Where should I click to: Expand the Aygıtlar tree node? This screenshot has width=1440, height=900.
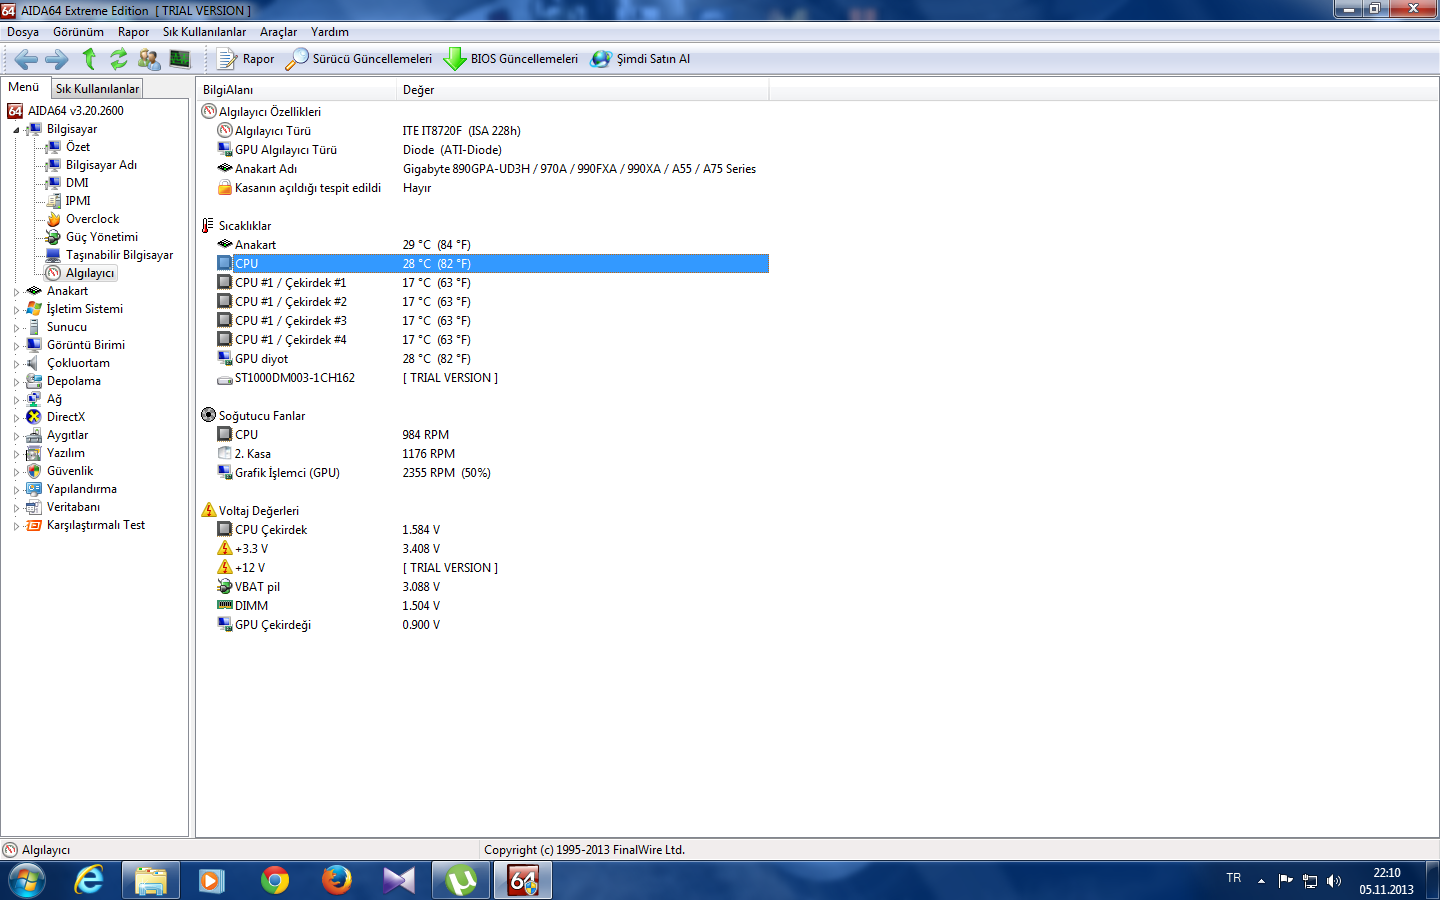(x=16, y=436)
